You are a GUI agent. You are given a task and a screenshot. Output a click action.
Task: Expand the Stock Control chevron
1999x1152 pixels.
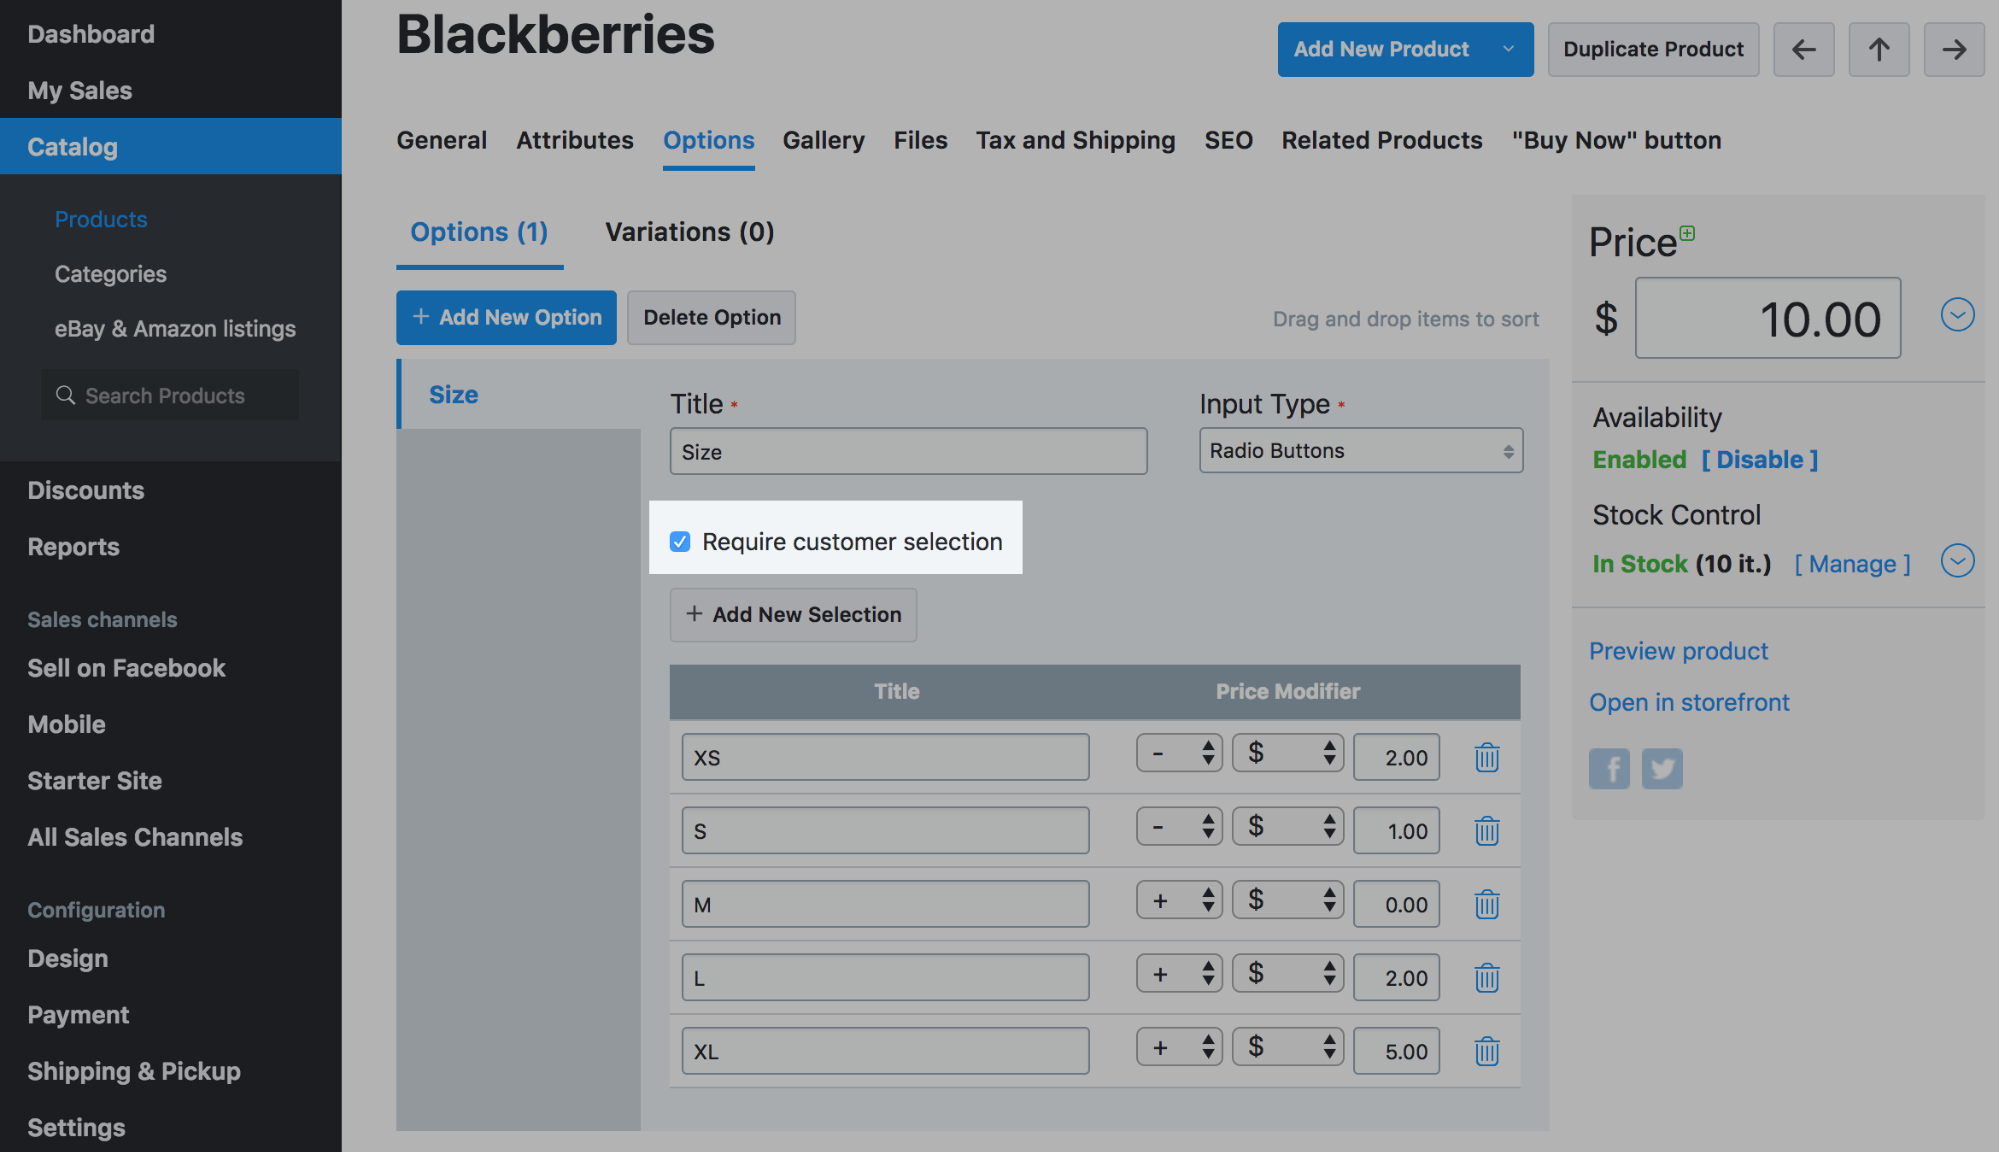pos(1957,561)
